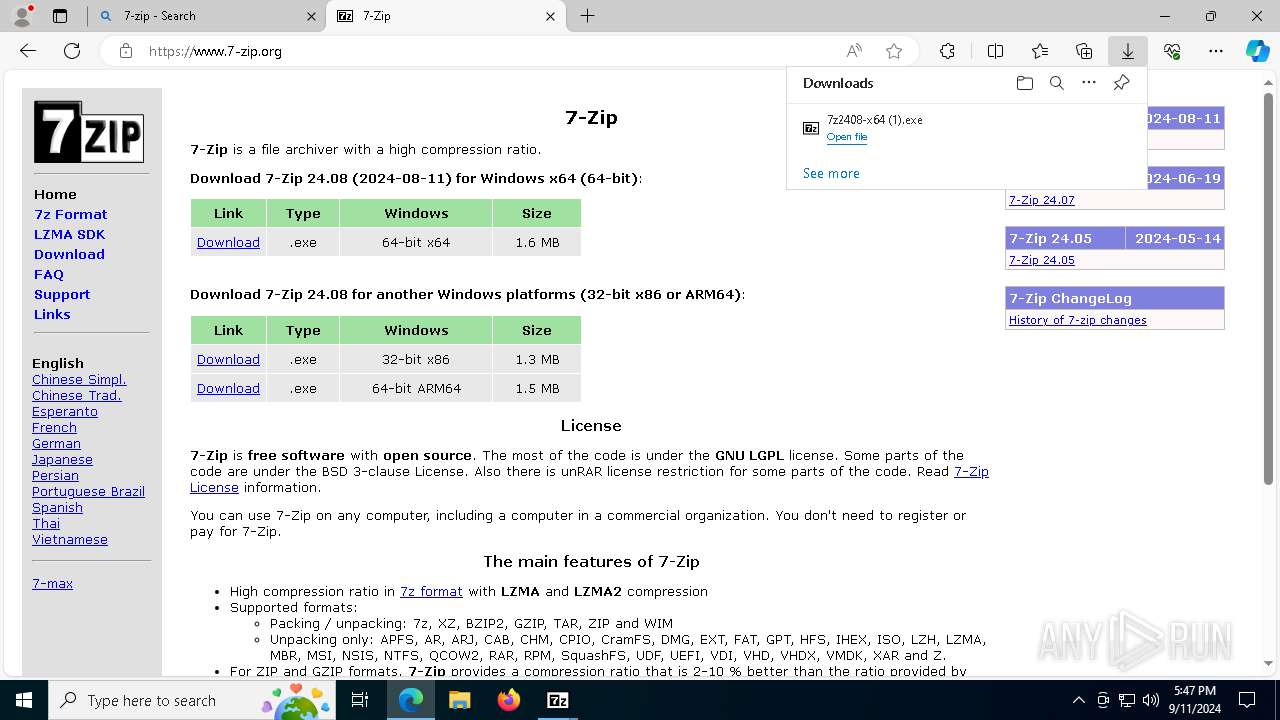Toggle split screen icon
The height and width of the screenshot is (720, 1280).
[x=995, y=51]
